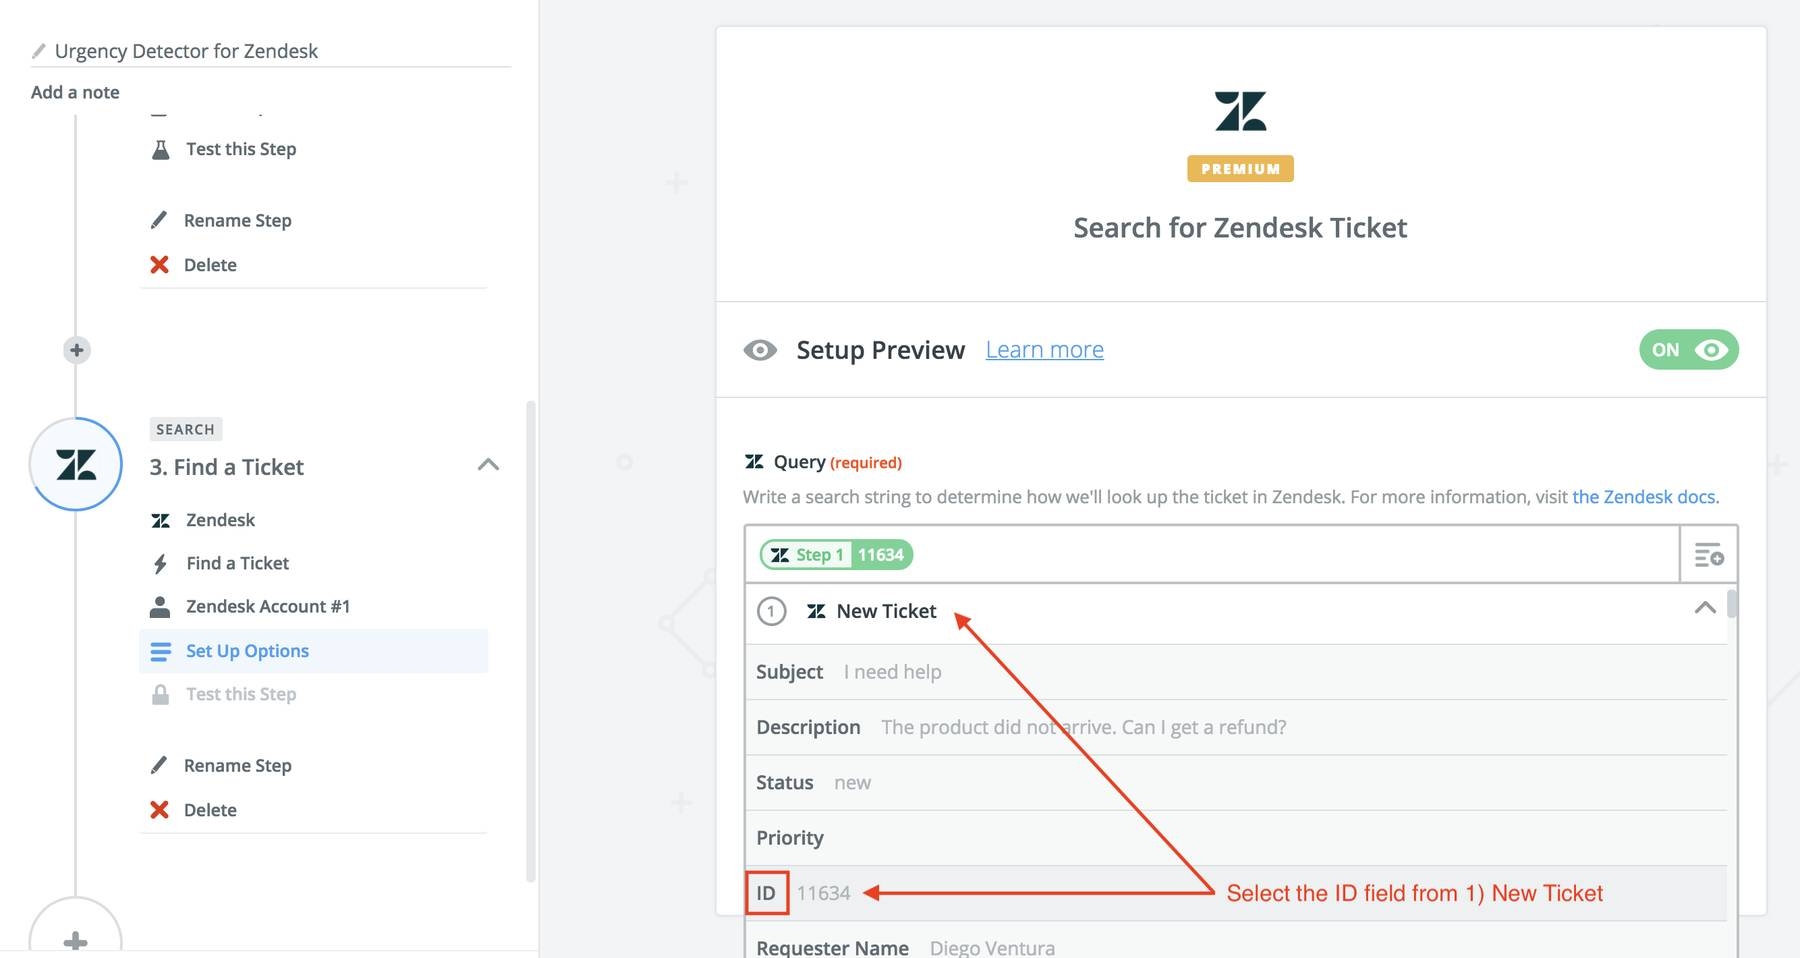Screen dimensions: 1800x958
Task: Open the Zendesk Account #1 item
Action: (267, 607)
